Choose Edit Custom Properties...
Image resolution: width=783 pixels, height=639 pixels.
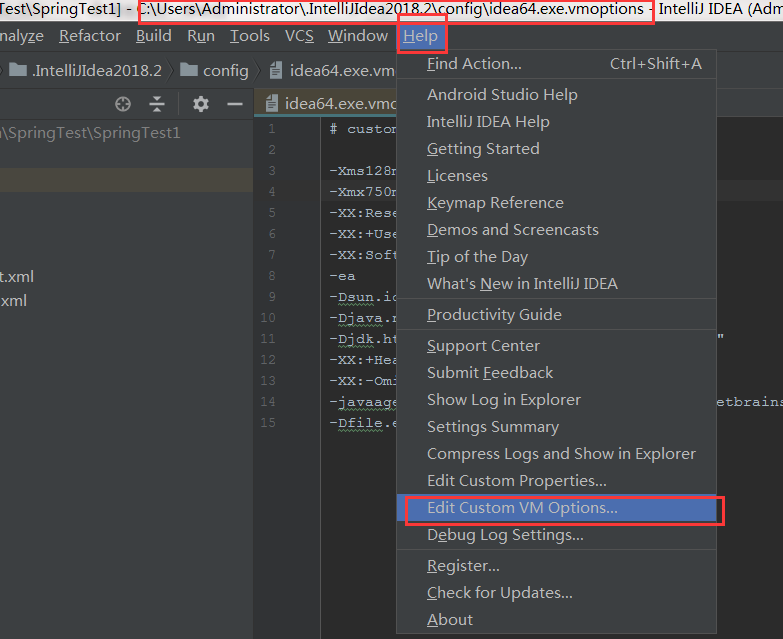point(556,480)
